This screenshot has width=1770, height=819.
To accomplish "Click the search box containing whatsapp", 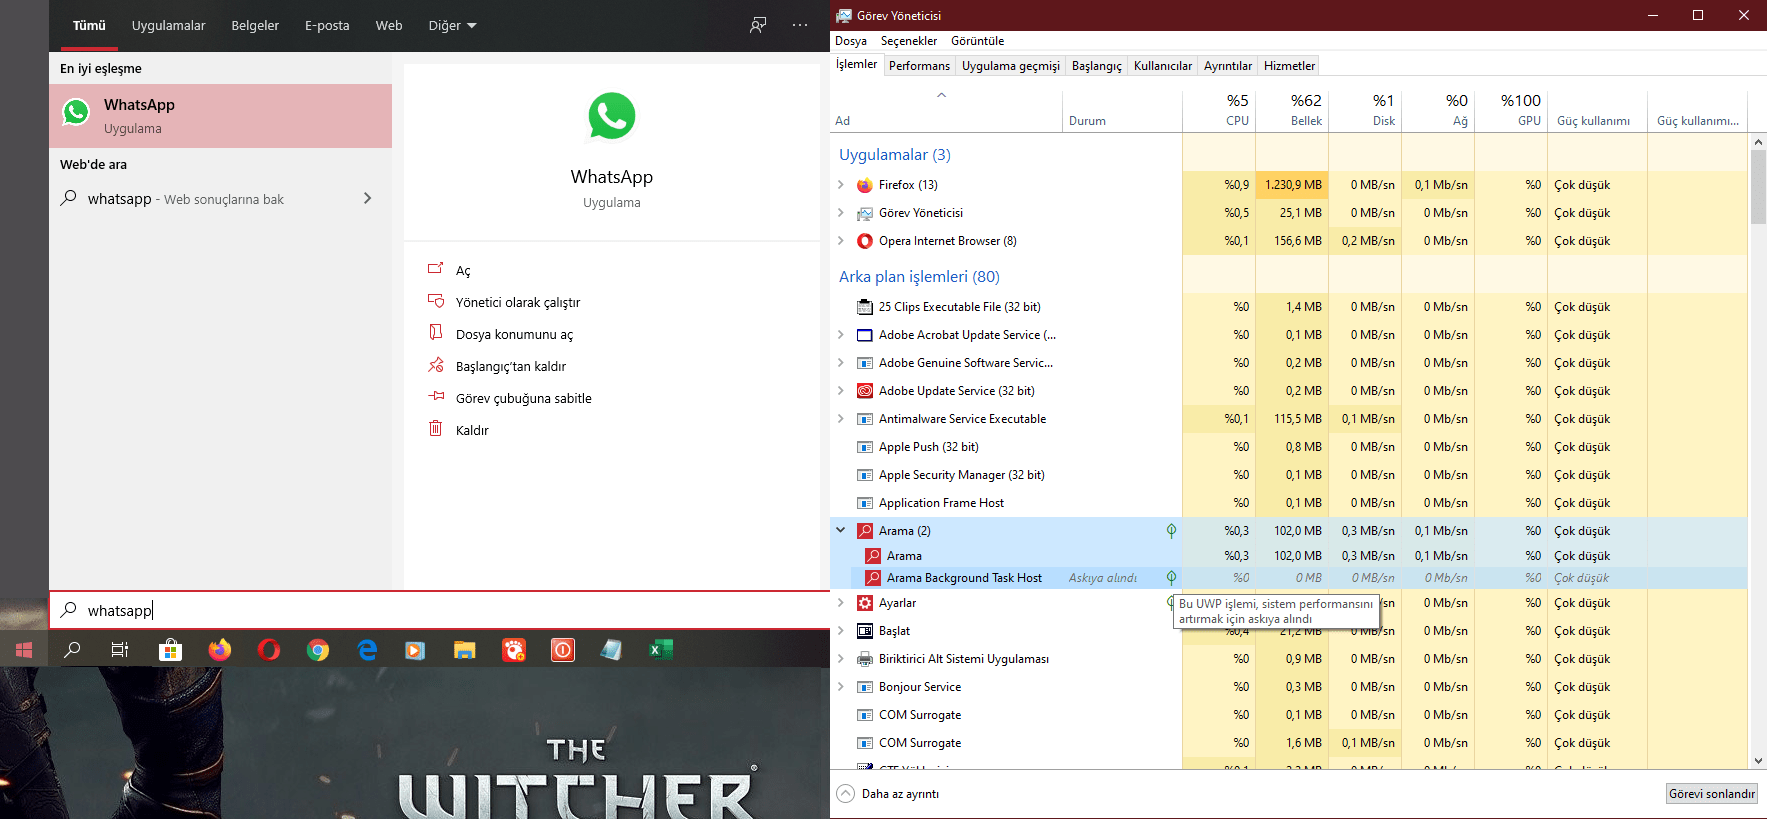I will tap(440, 610).
